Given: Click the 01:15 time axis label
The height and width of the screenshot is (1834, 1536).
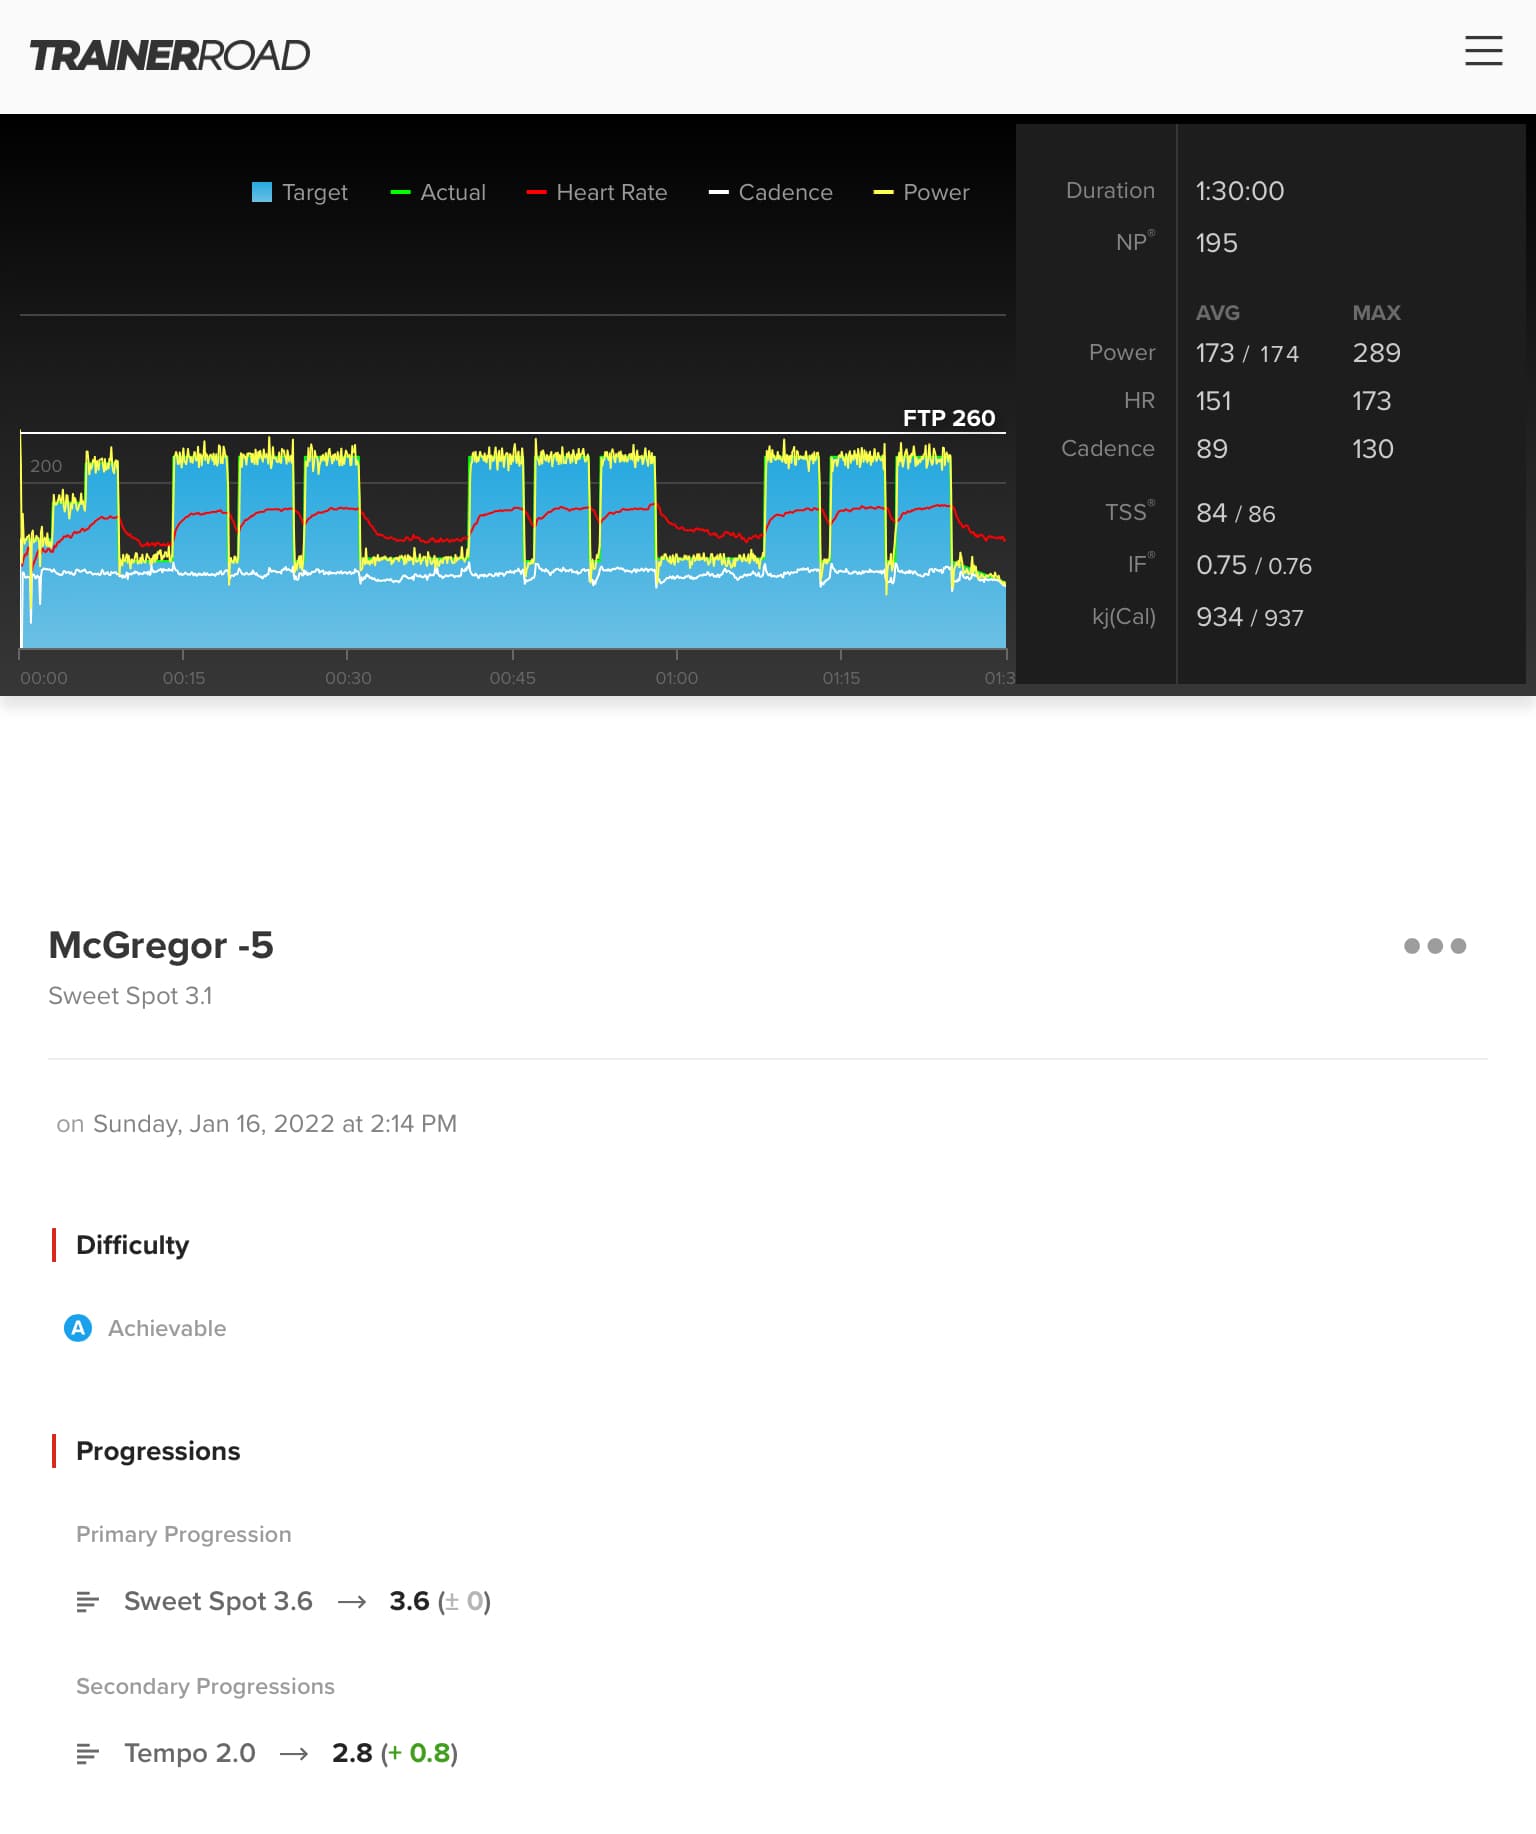Looking at the screenshot, I should coord(841,678).
